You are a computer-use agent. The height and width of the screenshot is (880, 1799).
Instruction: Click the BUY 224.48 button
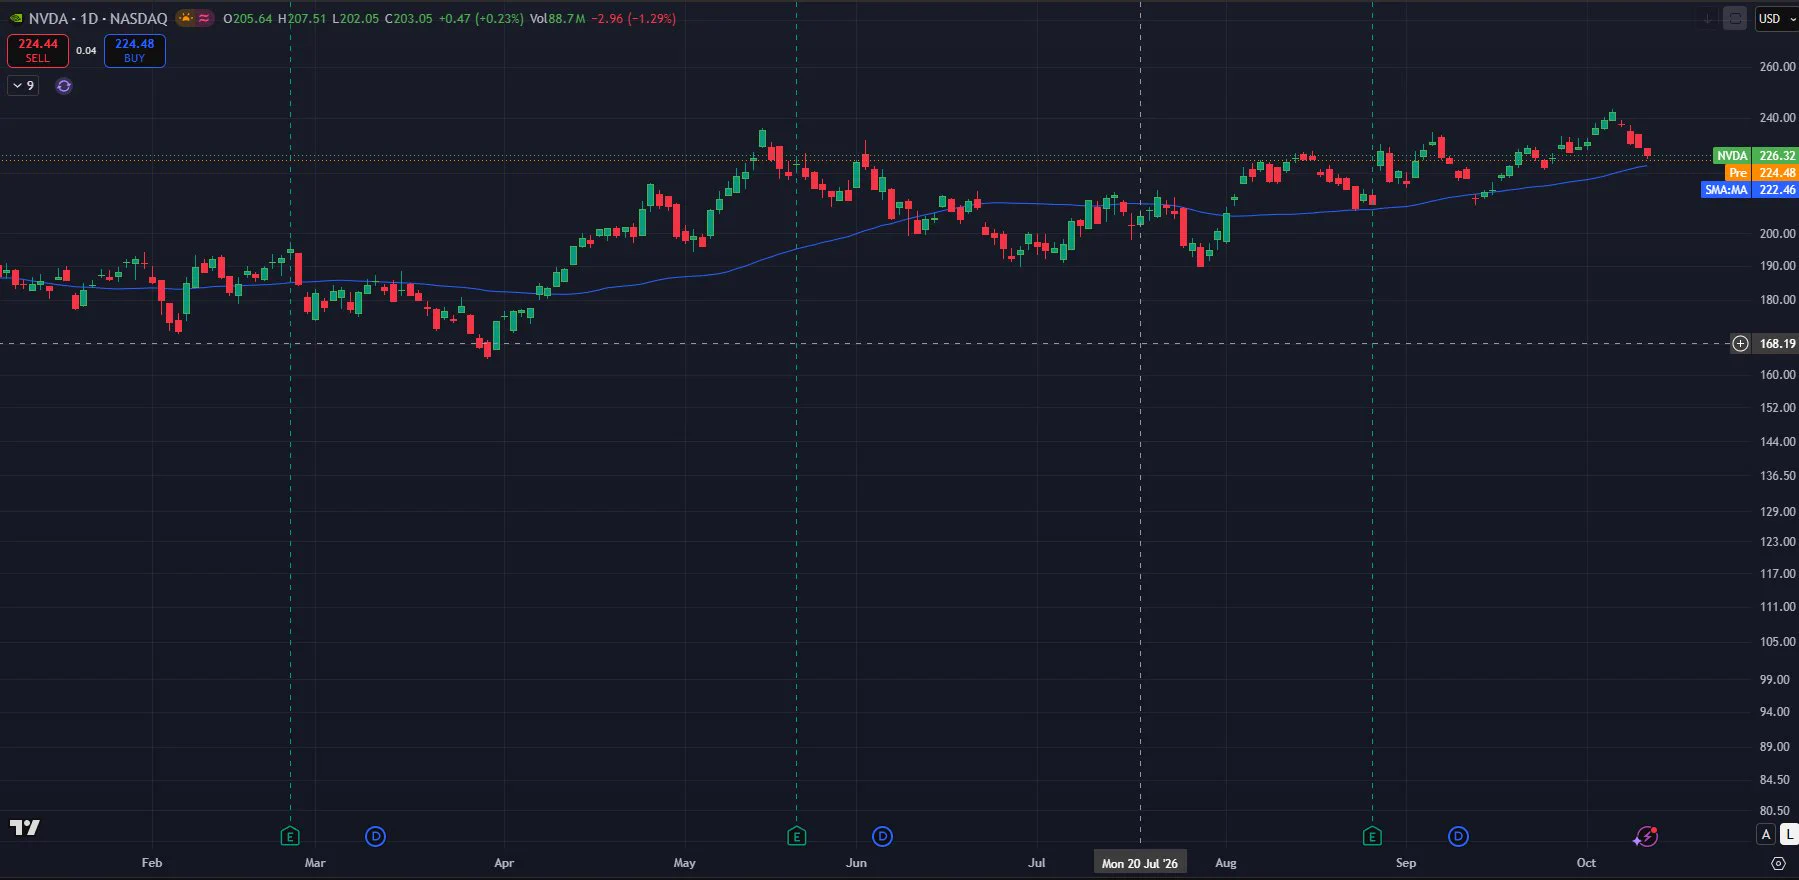pos(134,51)
